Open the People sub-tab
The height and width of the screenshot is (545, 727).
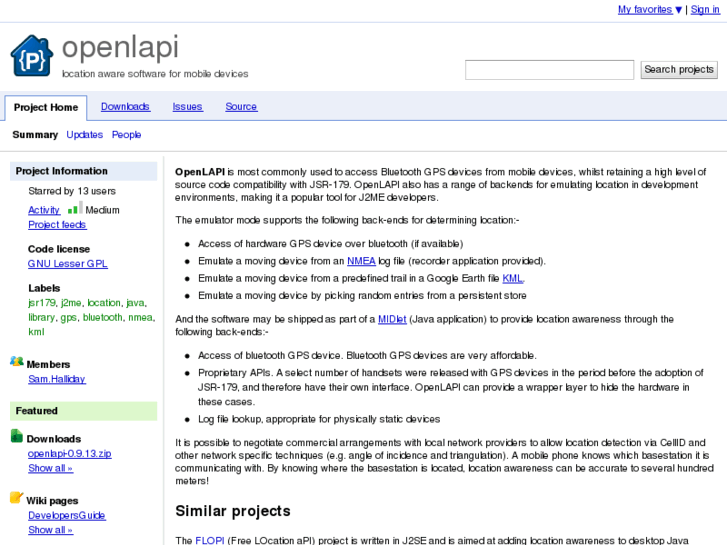point(126,135)
